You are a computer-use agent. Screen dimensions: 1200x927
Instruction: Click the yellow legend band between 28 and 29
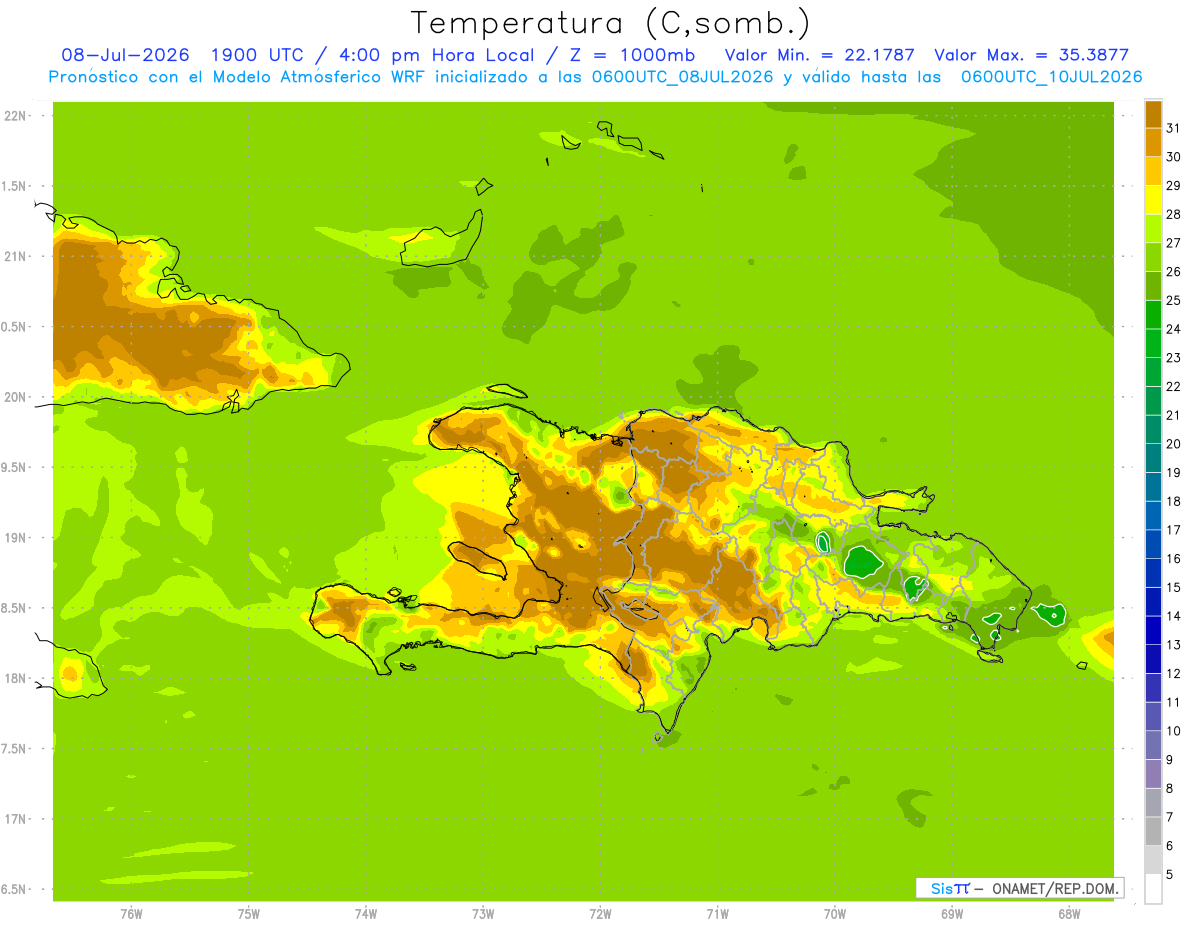(x=1153, y=200)
